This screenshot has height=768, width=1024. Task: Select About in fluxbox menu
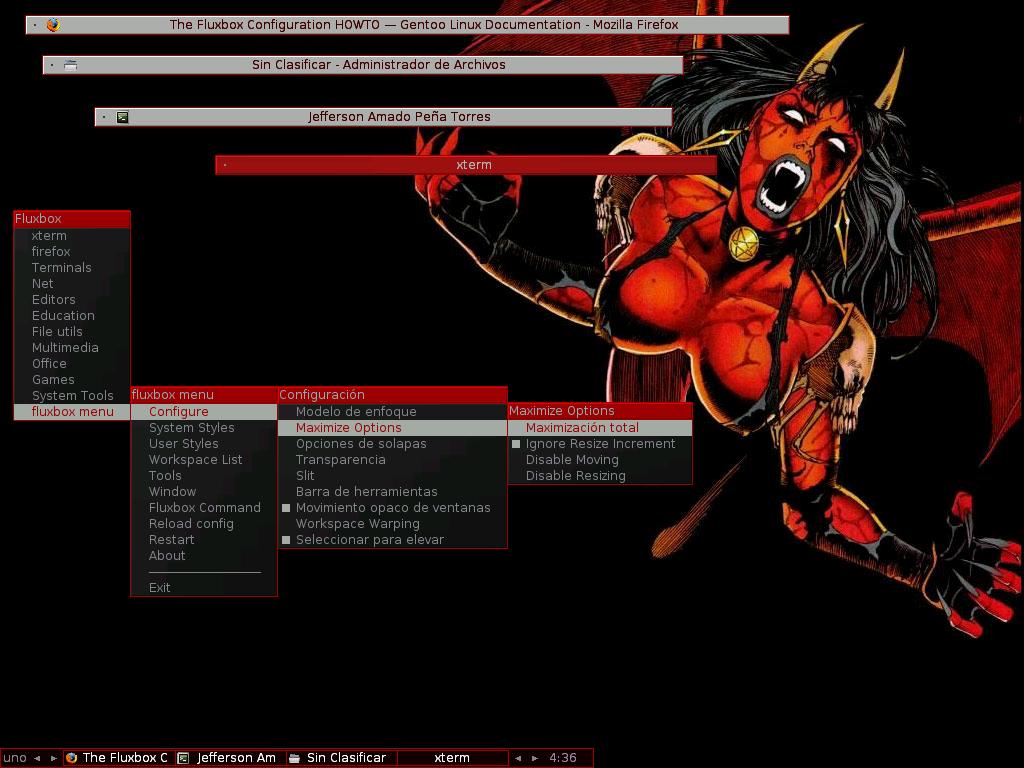tap(204, 556)
